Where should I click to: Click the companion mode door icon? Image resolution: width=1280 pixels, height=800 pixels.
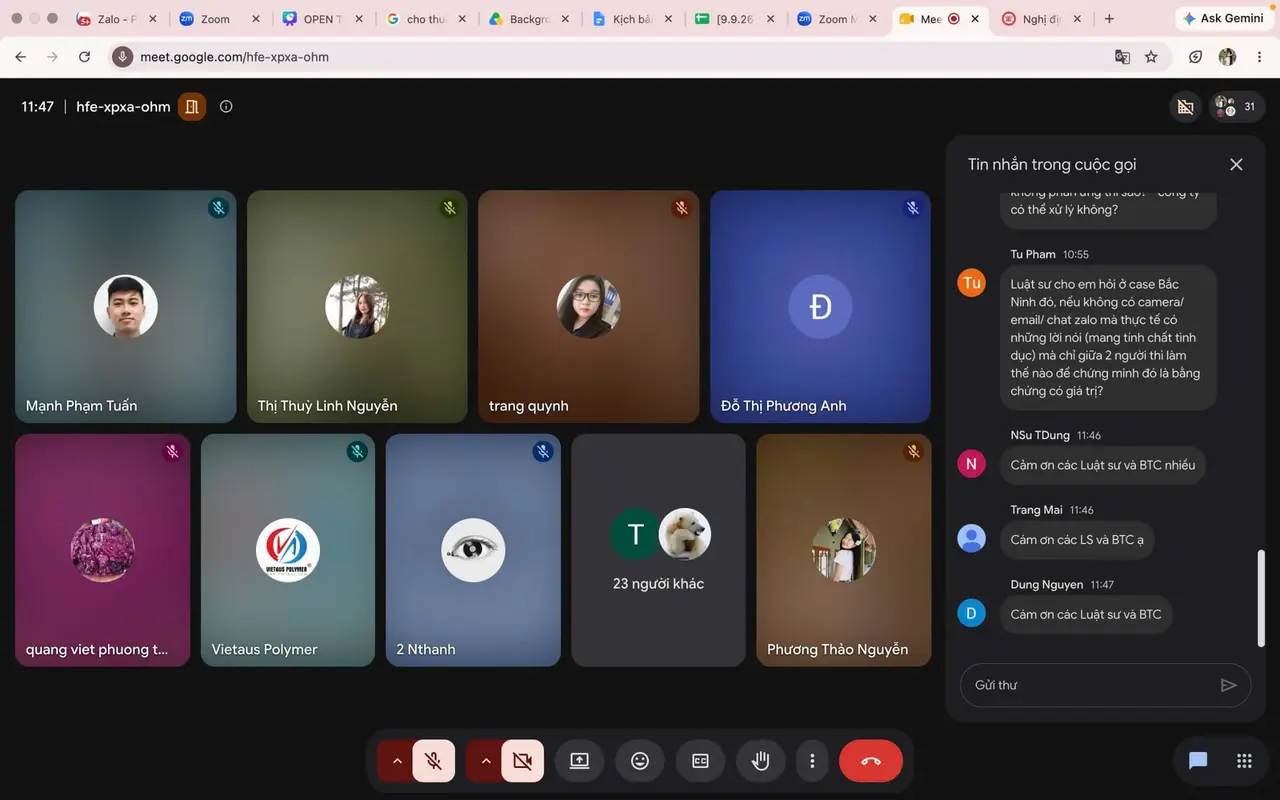[x=192, y=107]
